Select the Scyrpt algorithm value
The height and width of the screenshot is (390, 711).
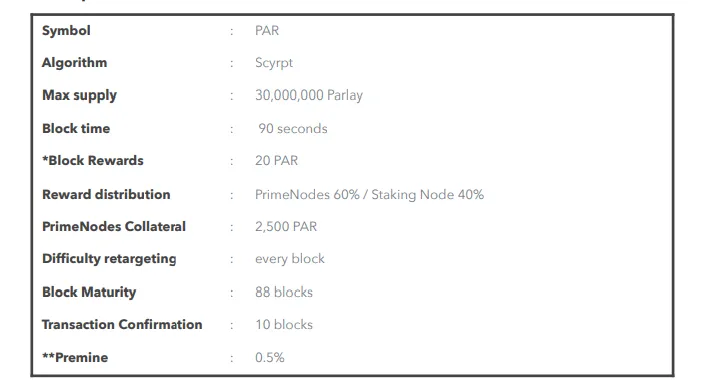(274, 63)
